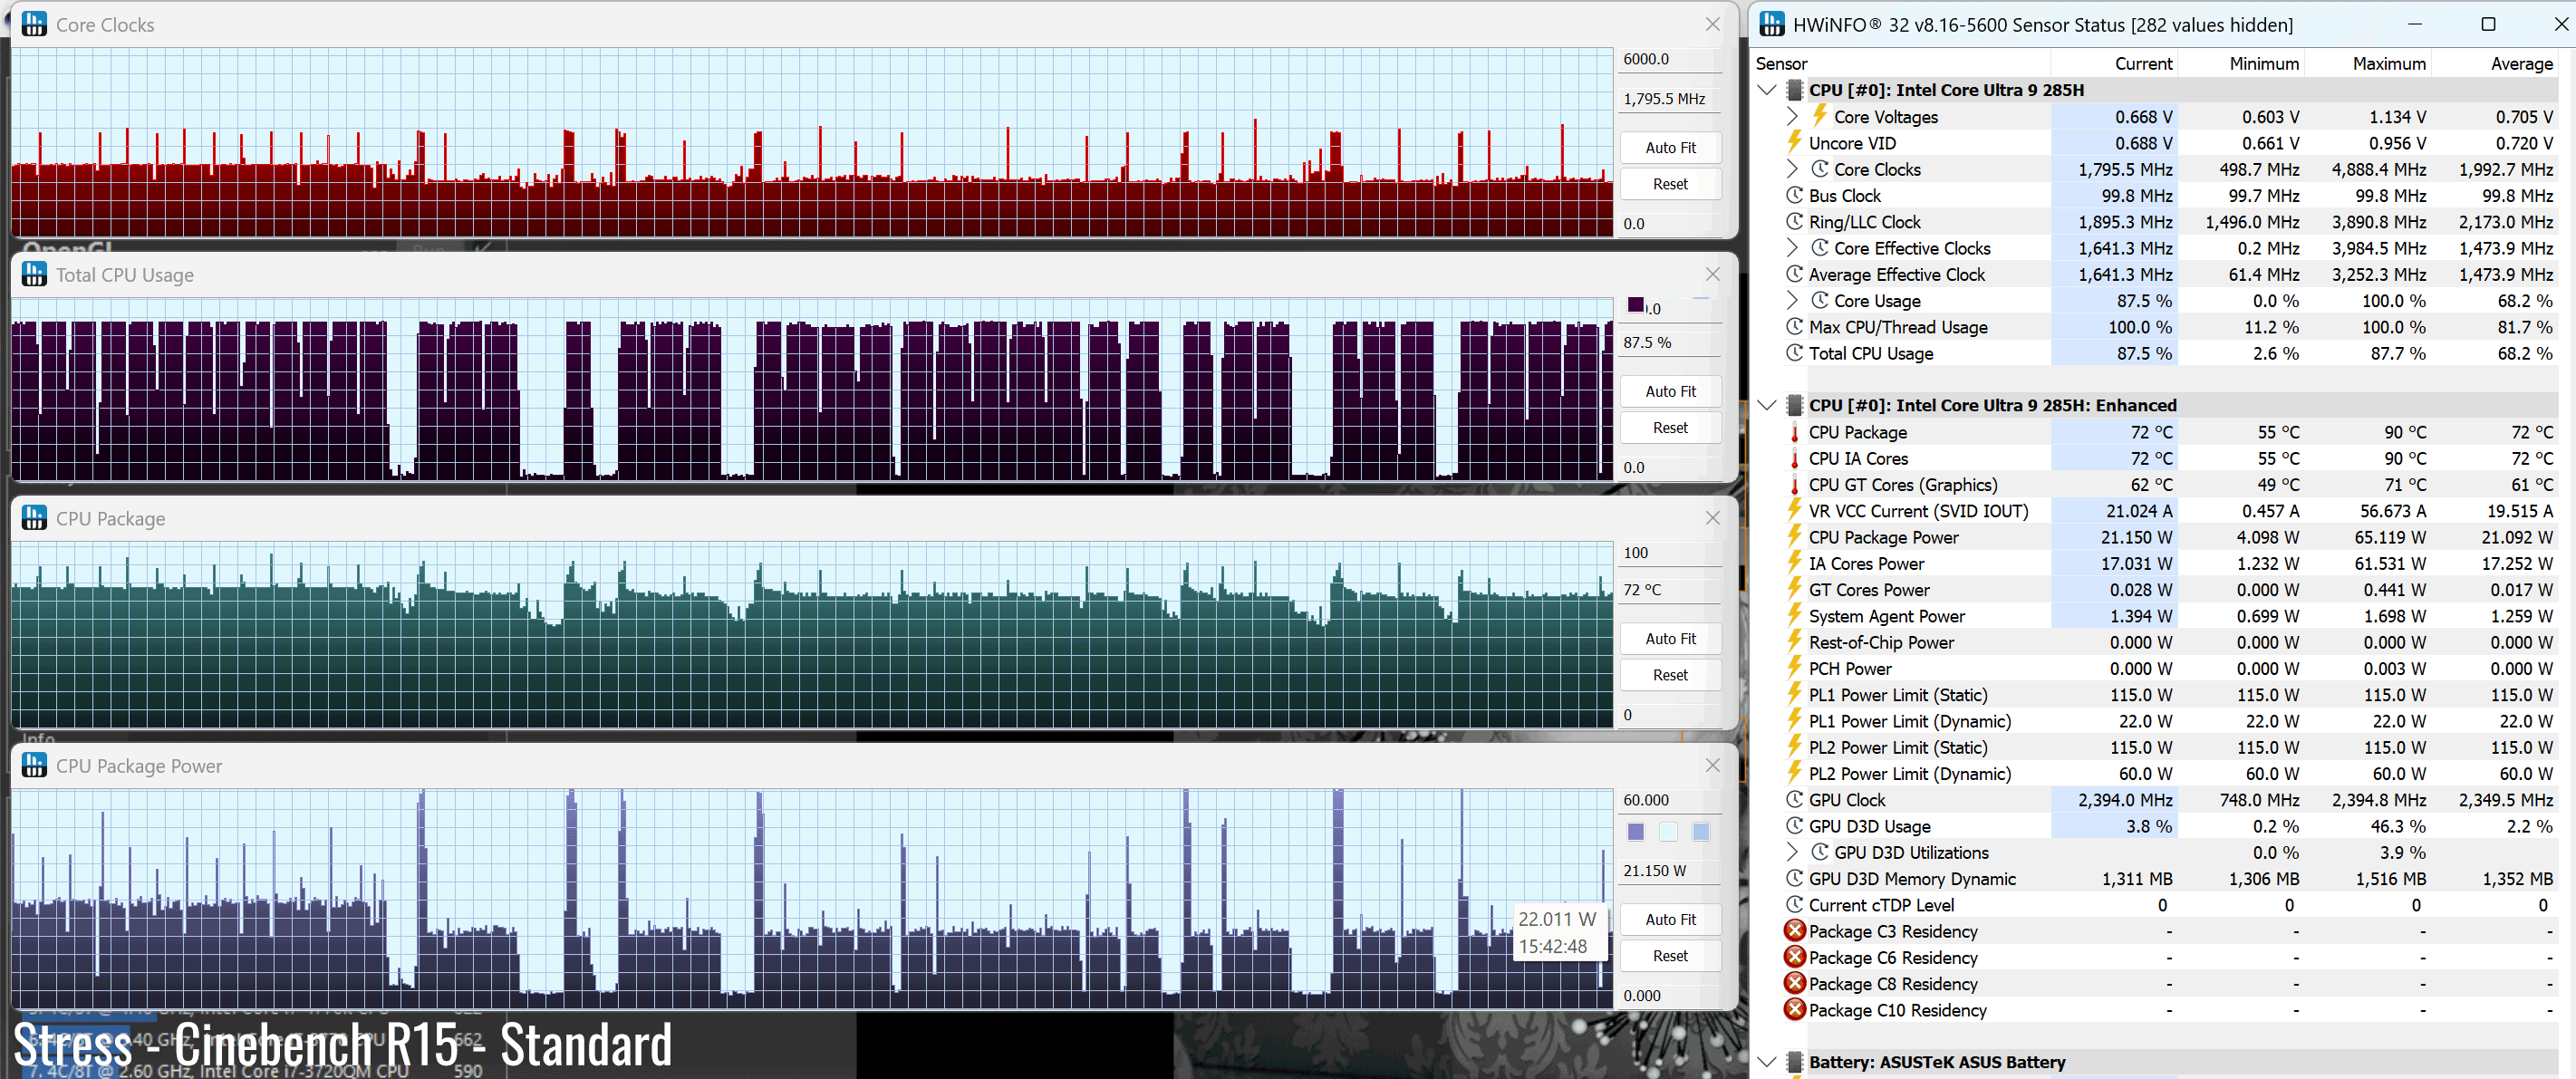Expand the Core Usage row
Image resolution: width=2576 pixels, height=1079 pixels.
pos(1793,300)
